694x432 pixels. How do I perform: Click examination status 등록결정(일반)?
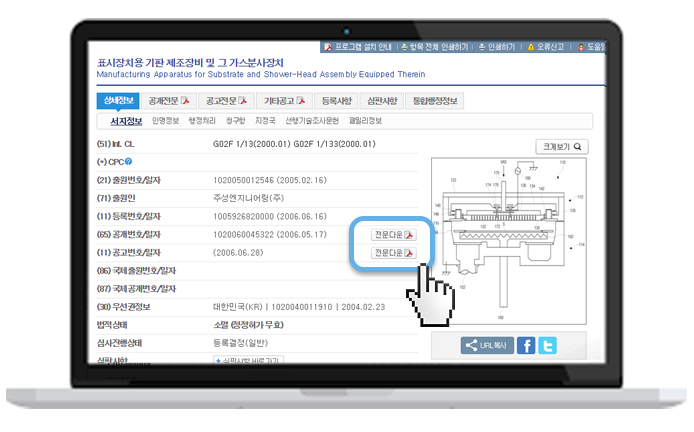coord(240,343)
